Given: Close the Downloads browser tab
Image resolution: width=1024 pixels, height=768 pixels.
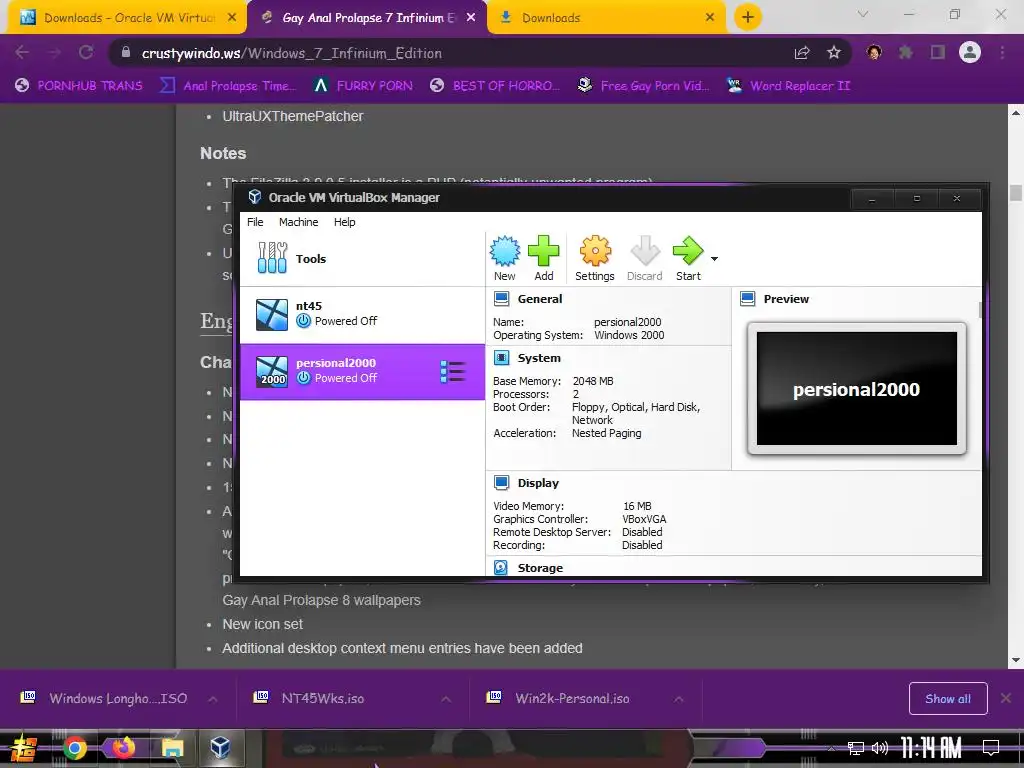Looking at the screenshot, I should [710, 18].
